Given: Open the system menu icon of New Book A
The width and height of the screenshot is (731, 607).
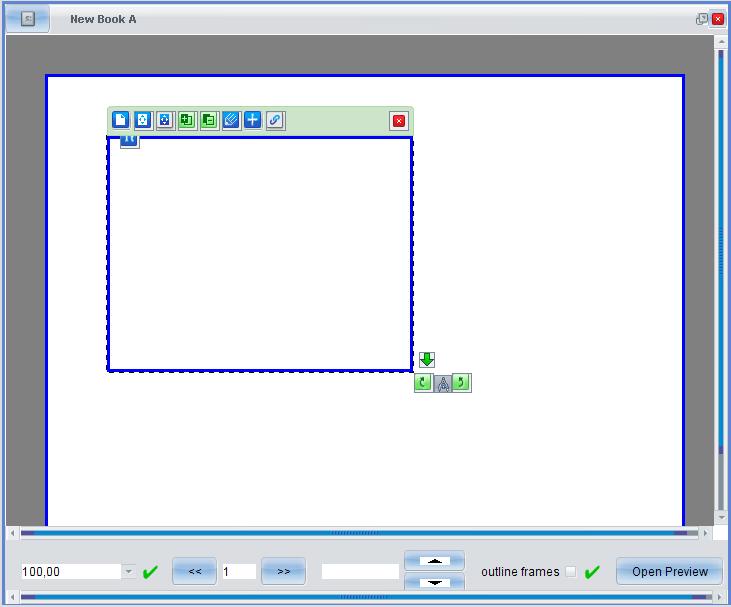Looking at the screenshot, I should 28,19.
